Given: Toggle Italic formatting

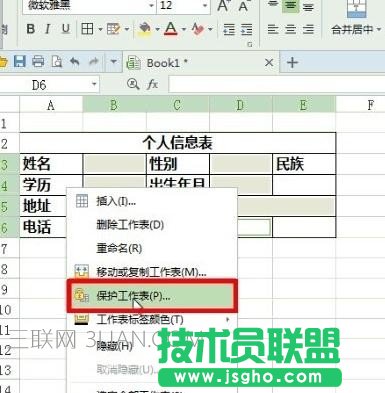Looking at the screenshot, I should pos(48,29).
